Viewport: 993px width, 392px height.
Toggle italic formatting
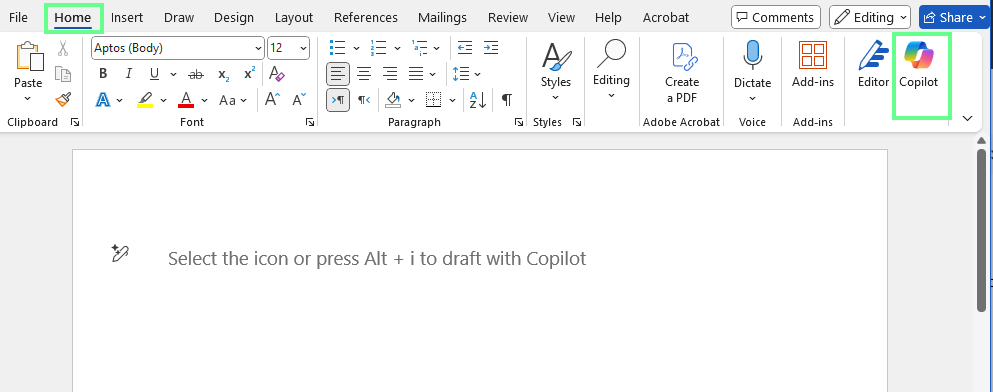[129, 74]
